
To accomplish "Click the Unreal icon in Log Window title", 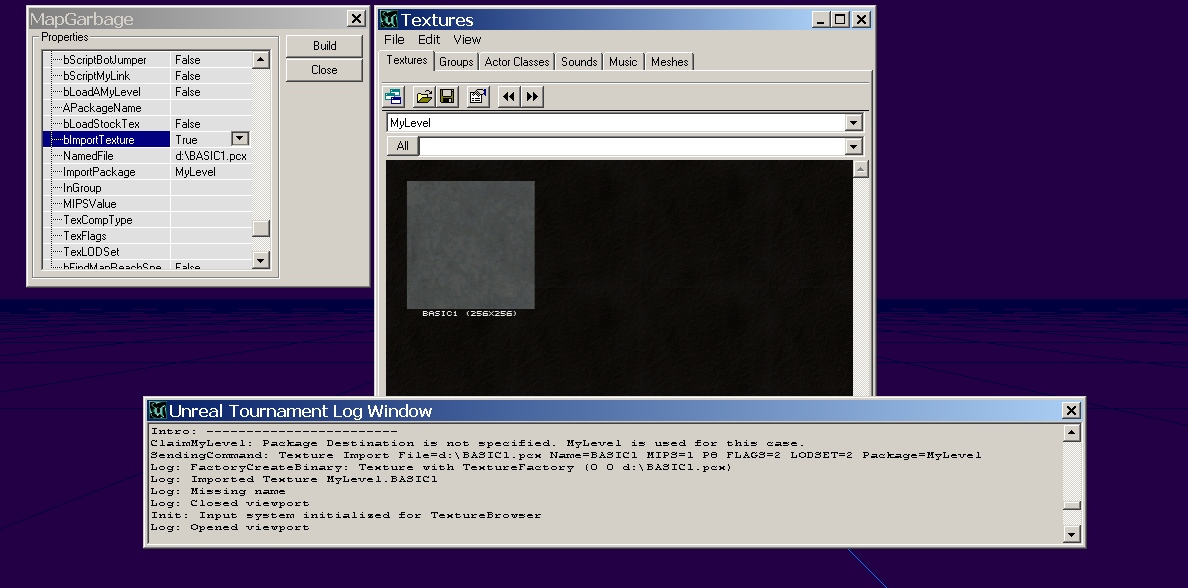I will tap(158, 411).
